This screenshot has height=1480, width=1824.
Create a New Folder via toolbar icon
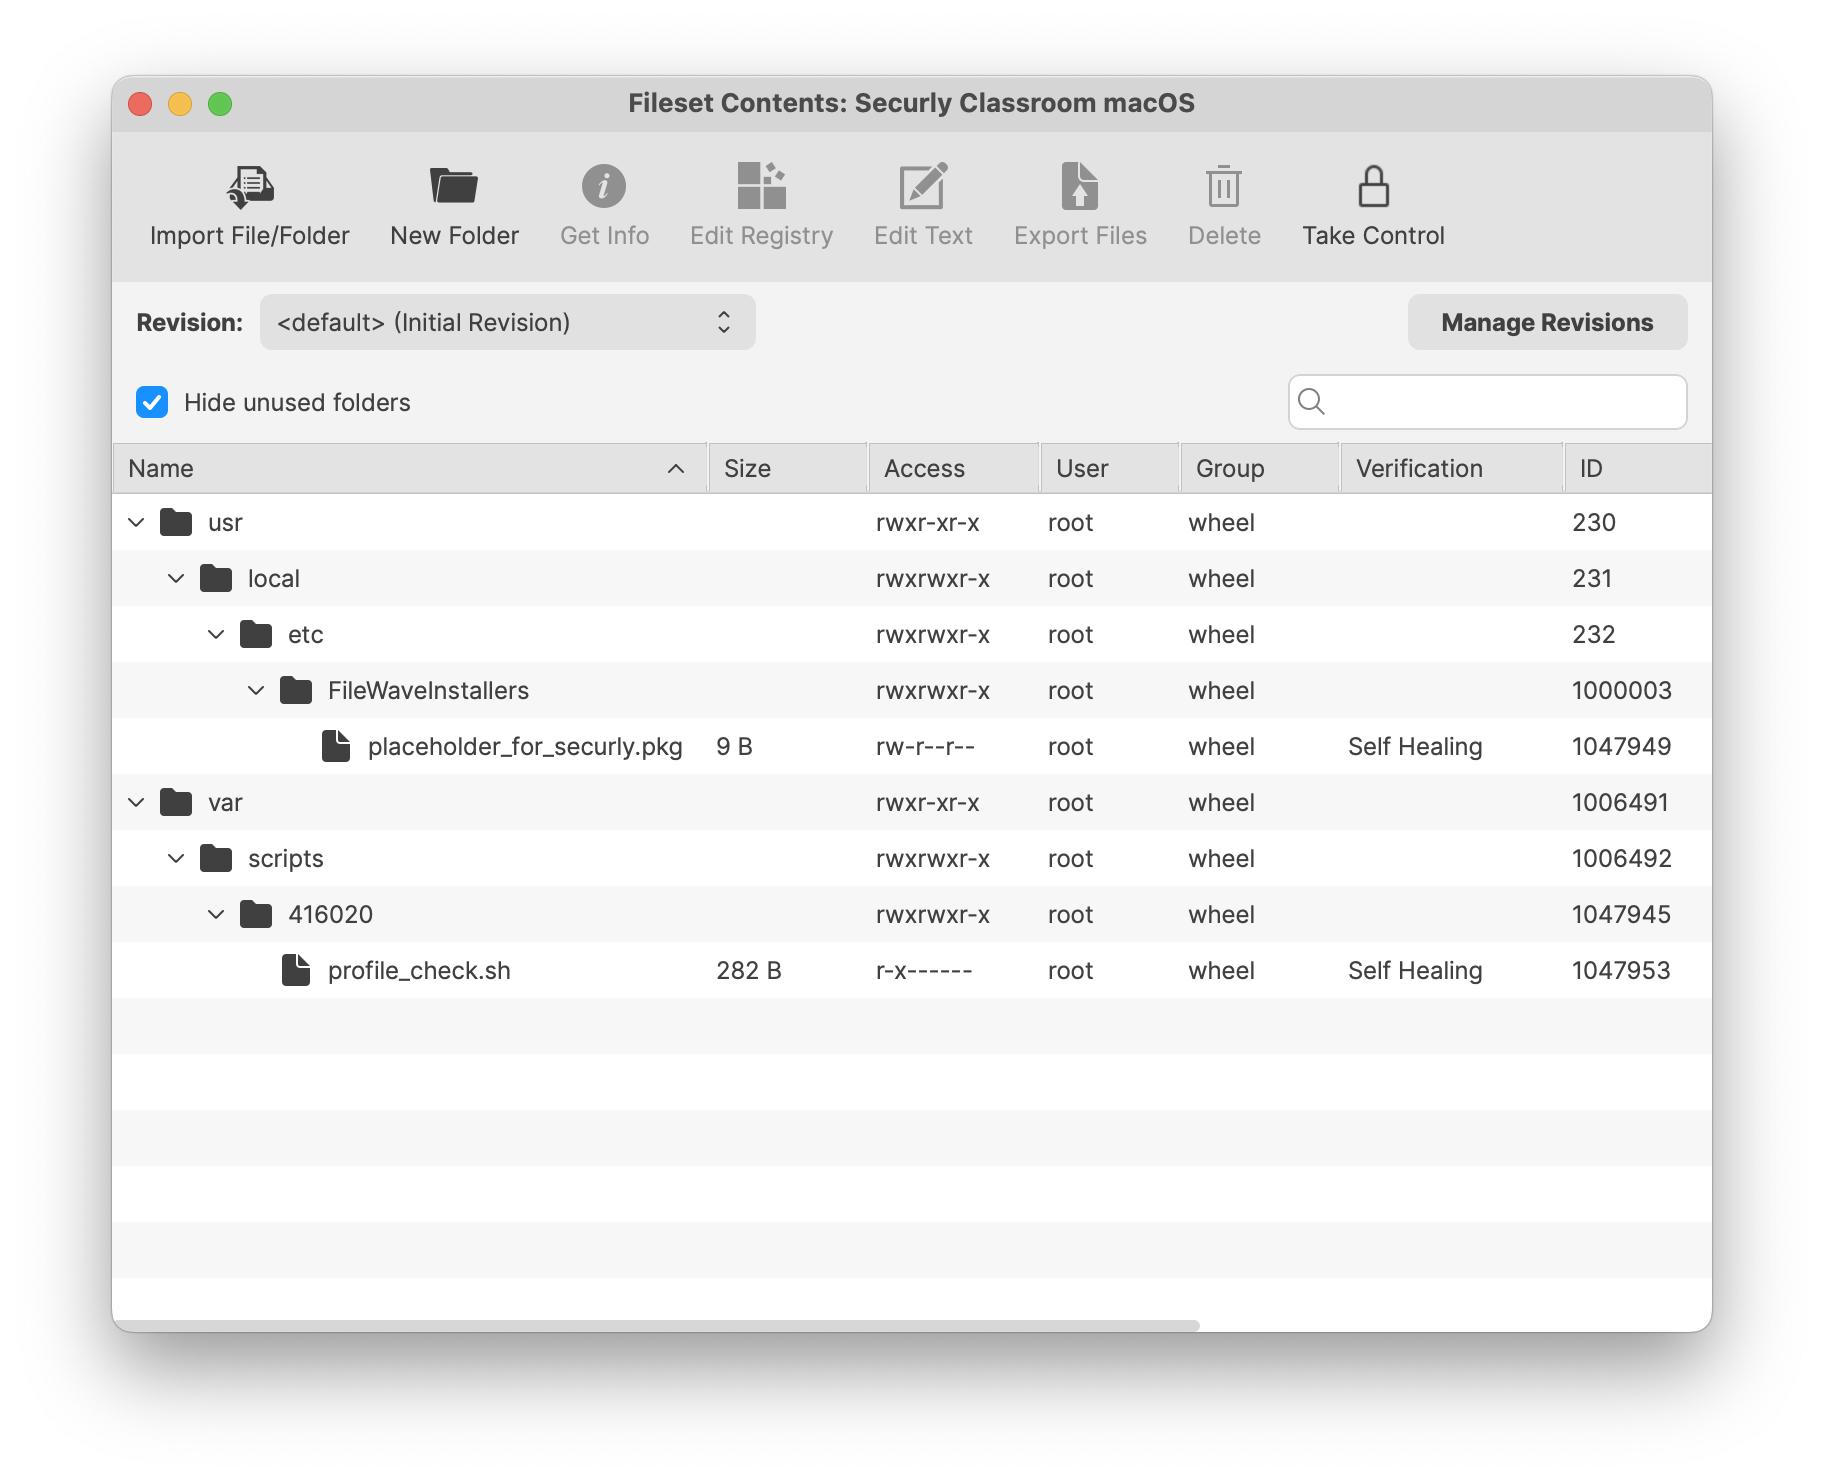pyautogui.click(x=454, y=186)
